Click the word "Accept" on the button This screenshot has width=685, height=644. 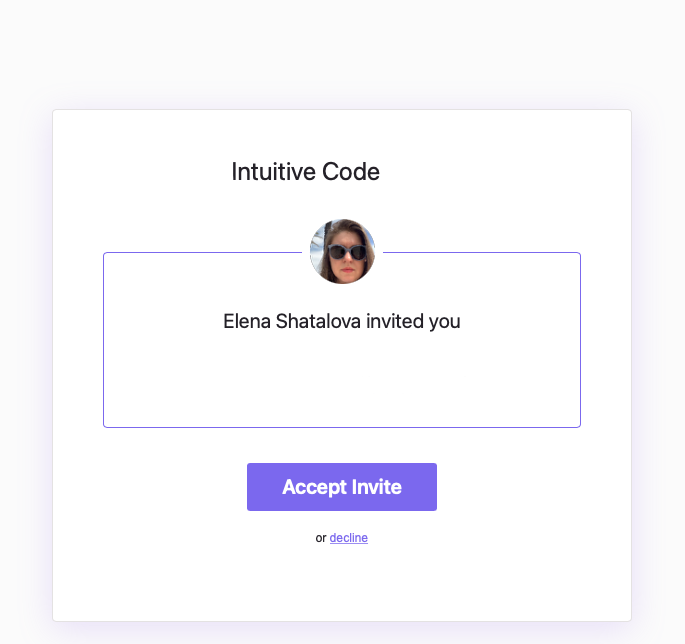(314, 487)
